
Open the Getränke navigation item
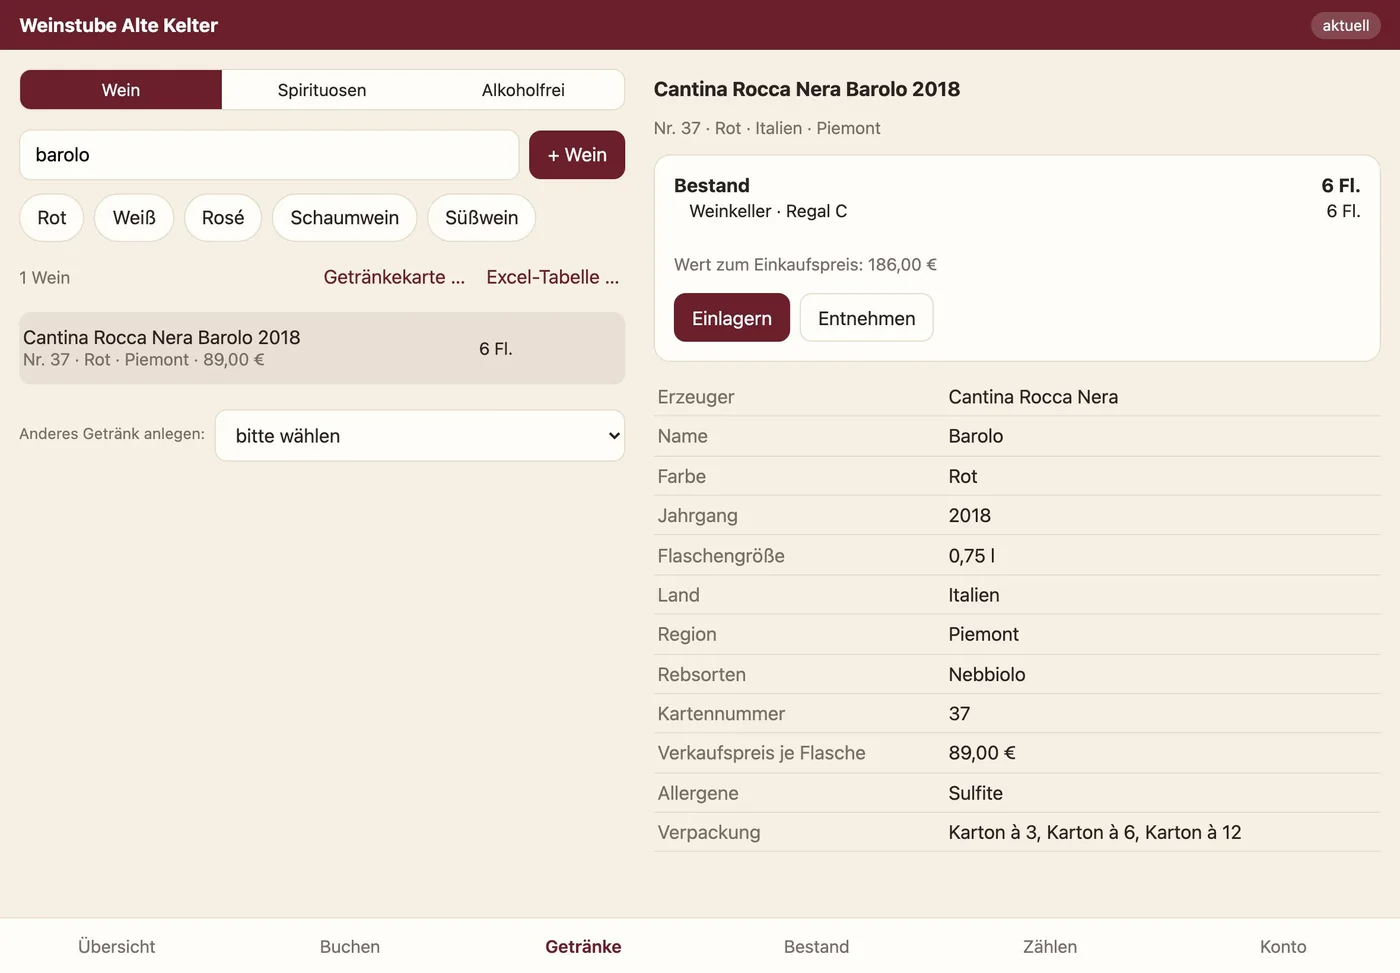(x=583, y=947)
